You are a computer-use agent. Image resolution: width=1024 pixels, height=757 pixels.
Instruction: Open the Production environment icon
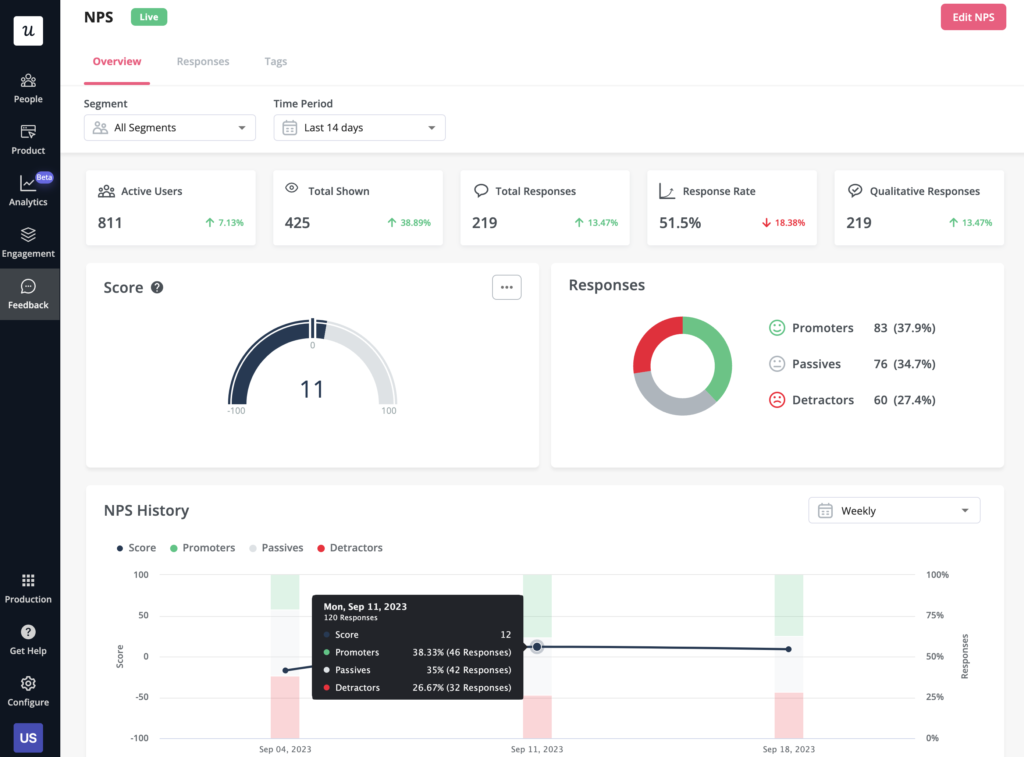point(28,587)
